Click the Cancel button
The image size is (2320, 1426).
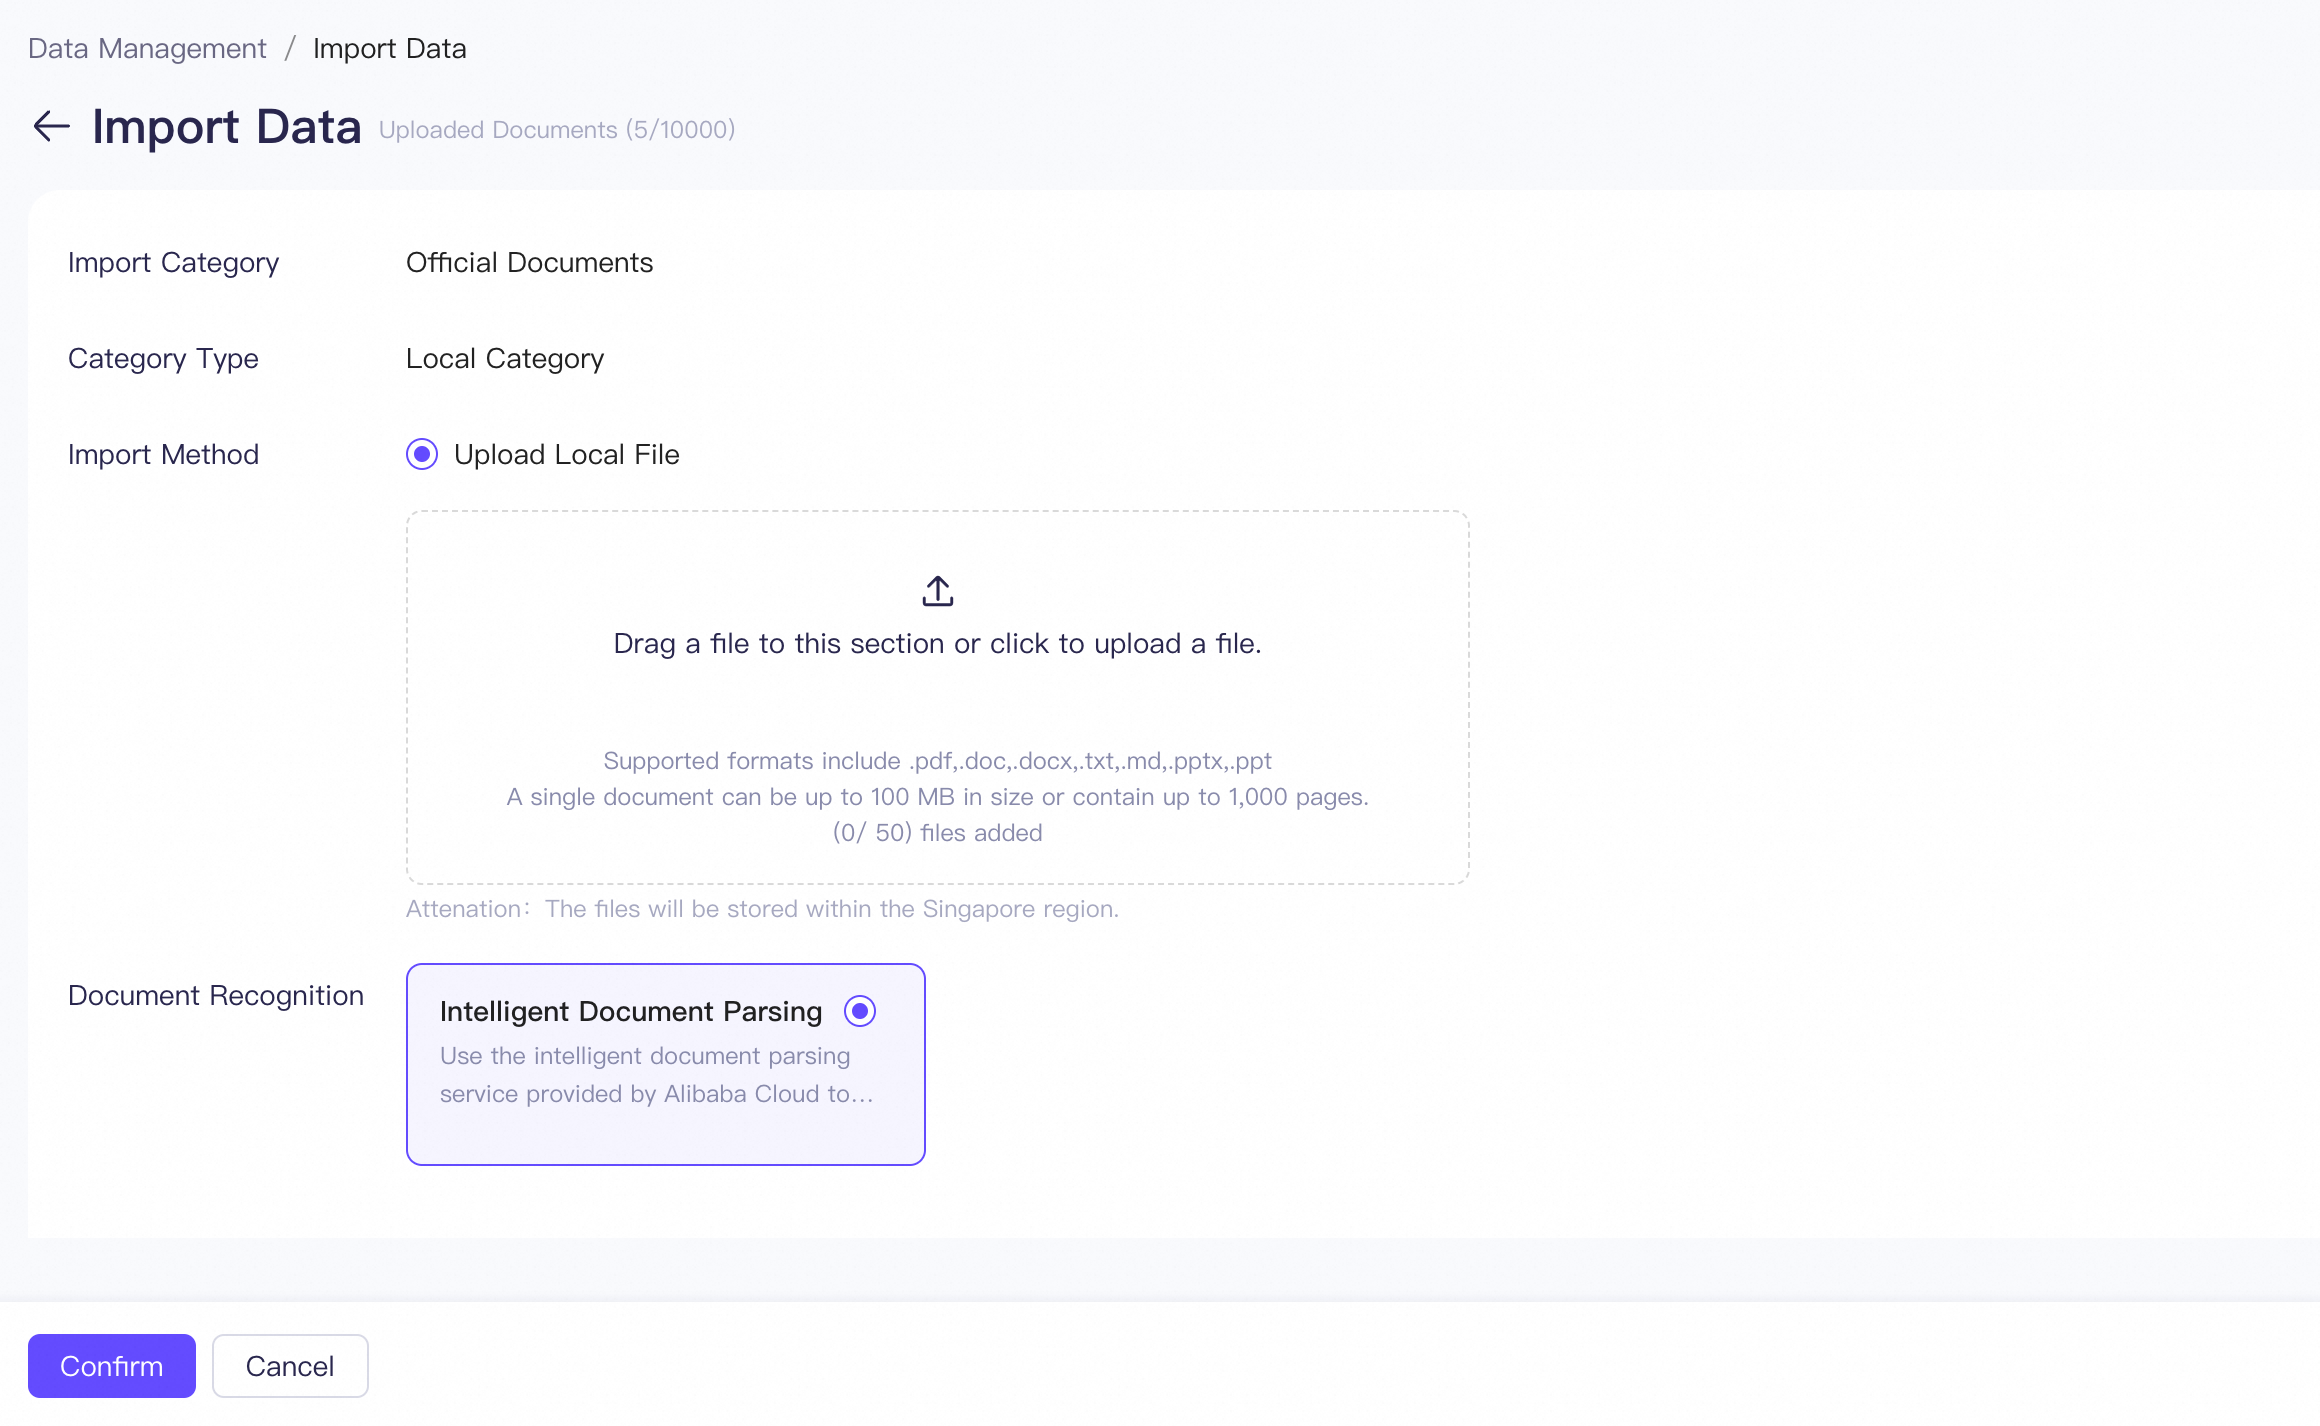(x=290, y=1366)
